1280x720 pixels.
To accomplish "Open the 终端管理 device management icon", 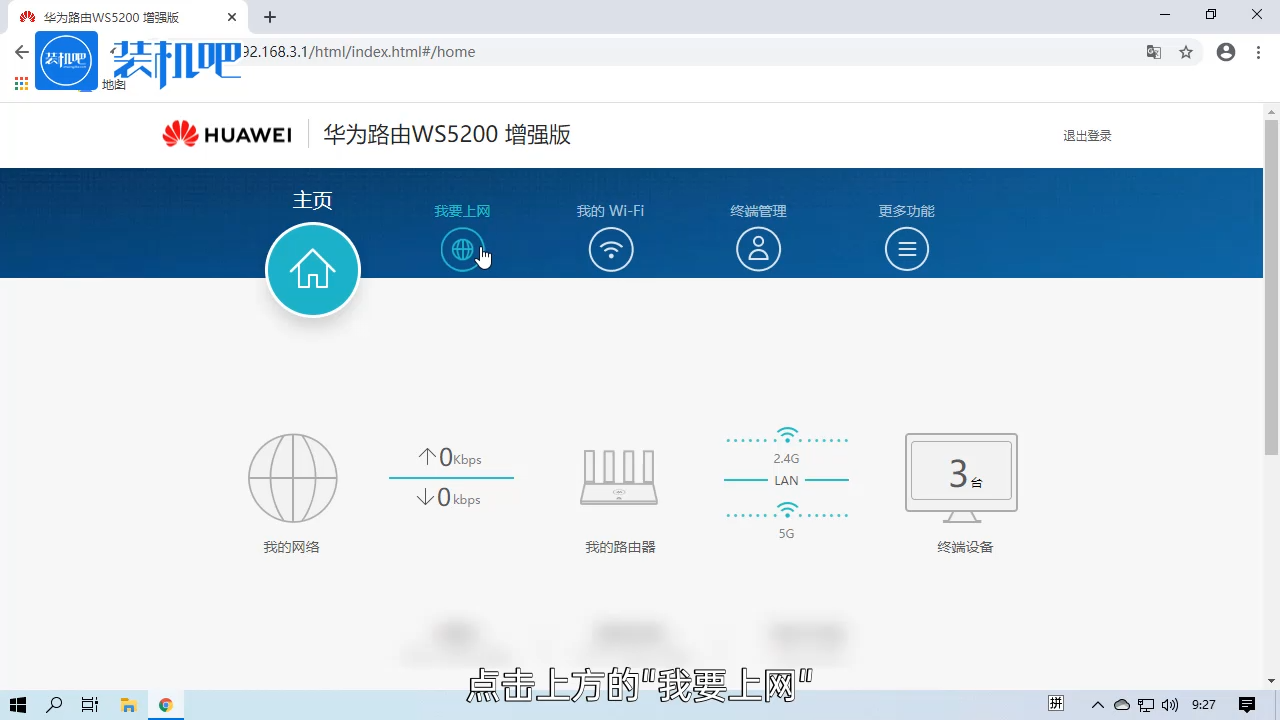I will [x=758, y=249].
